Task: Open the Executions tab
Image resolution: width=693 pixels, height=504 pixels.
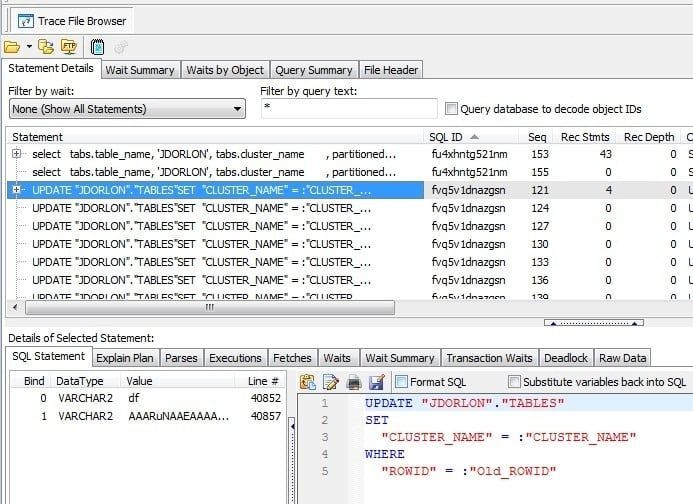Action: (x=235, y=358)
